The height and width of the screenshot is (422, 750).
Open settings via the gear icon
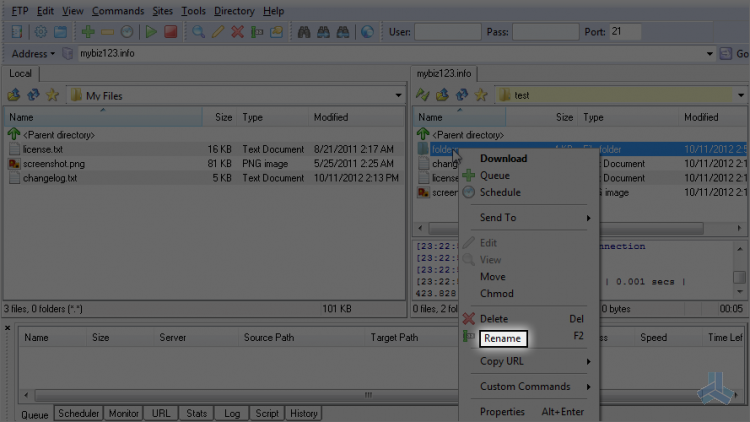point(41,32)
